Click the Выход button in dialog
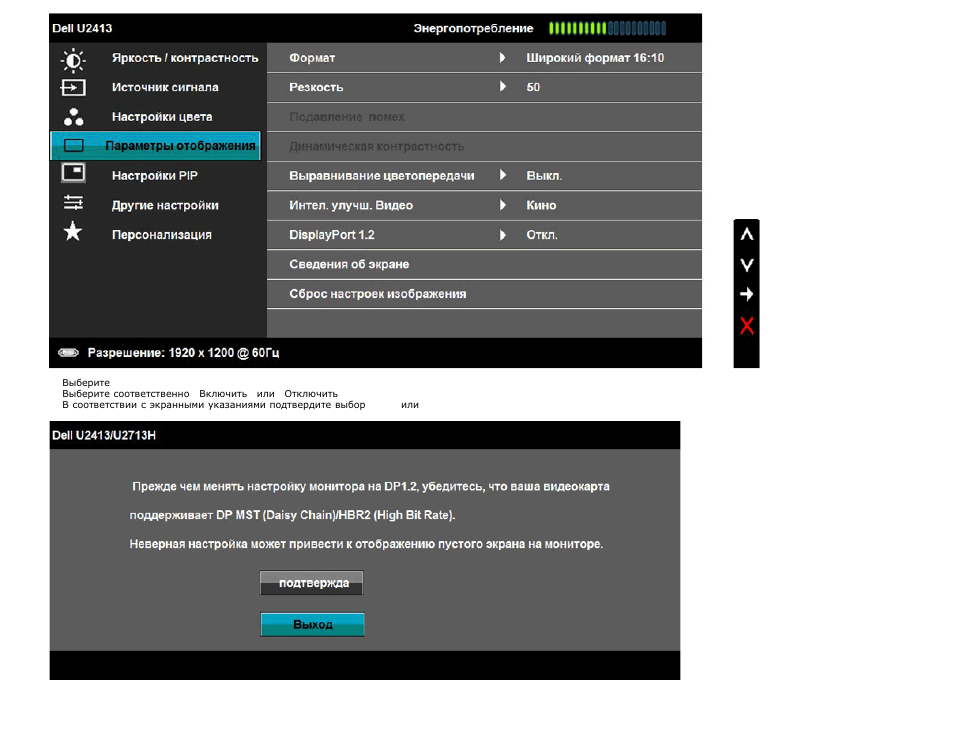Viewport: 954px width, 738px height. [312, 625]
